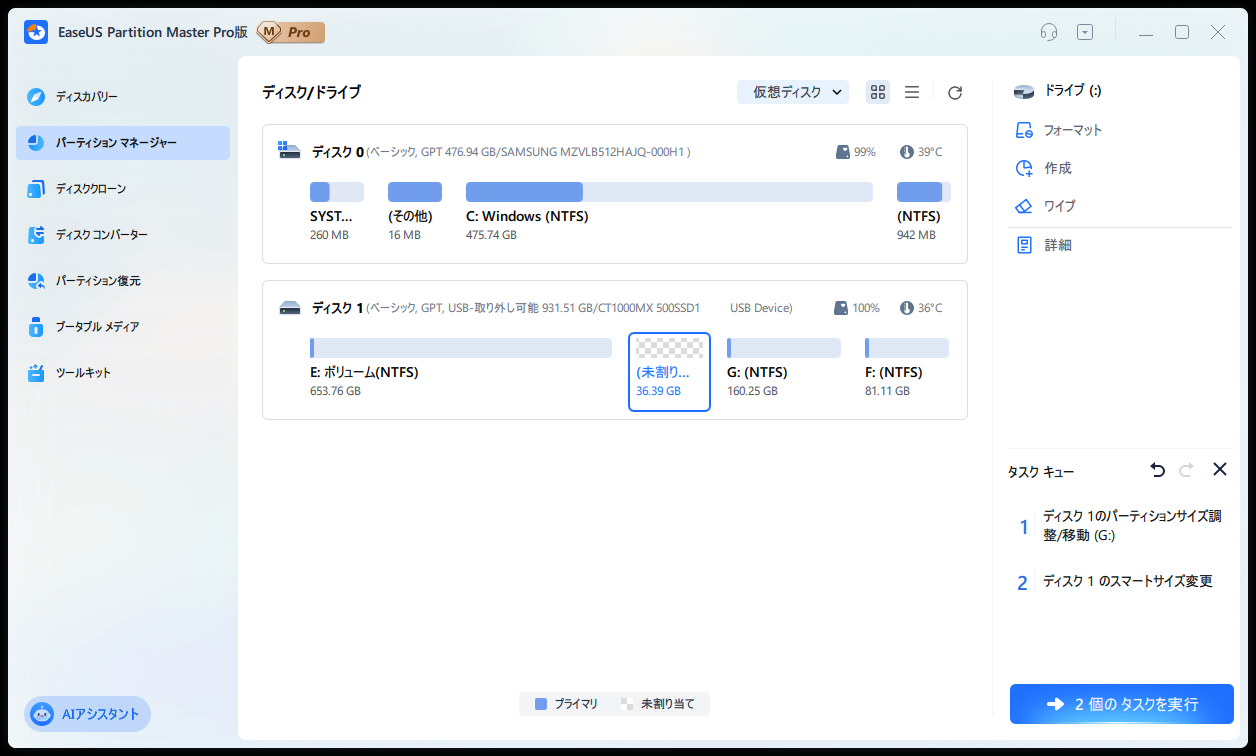Execute the 2 queued tasks
This screenshot has width=1256, height=756.
[1122, 704]
